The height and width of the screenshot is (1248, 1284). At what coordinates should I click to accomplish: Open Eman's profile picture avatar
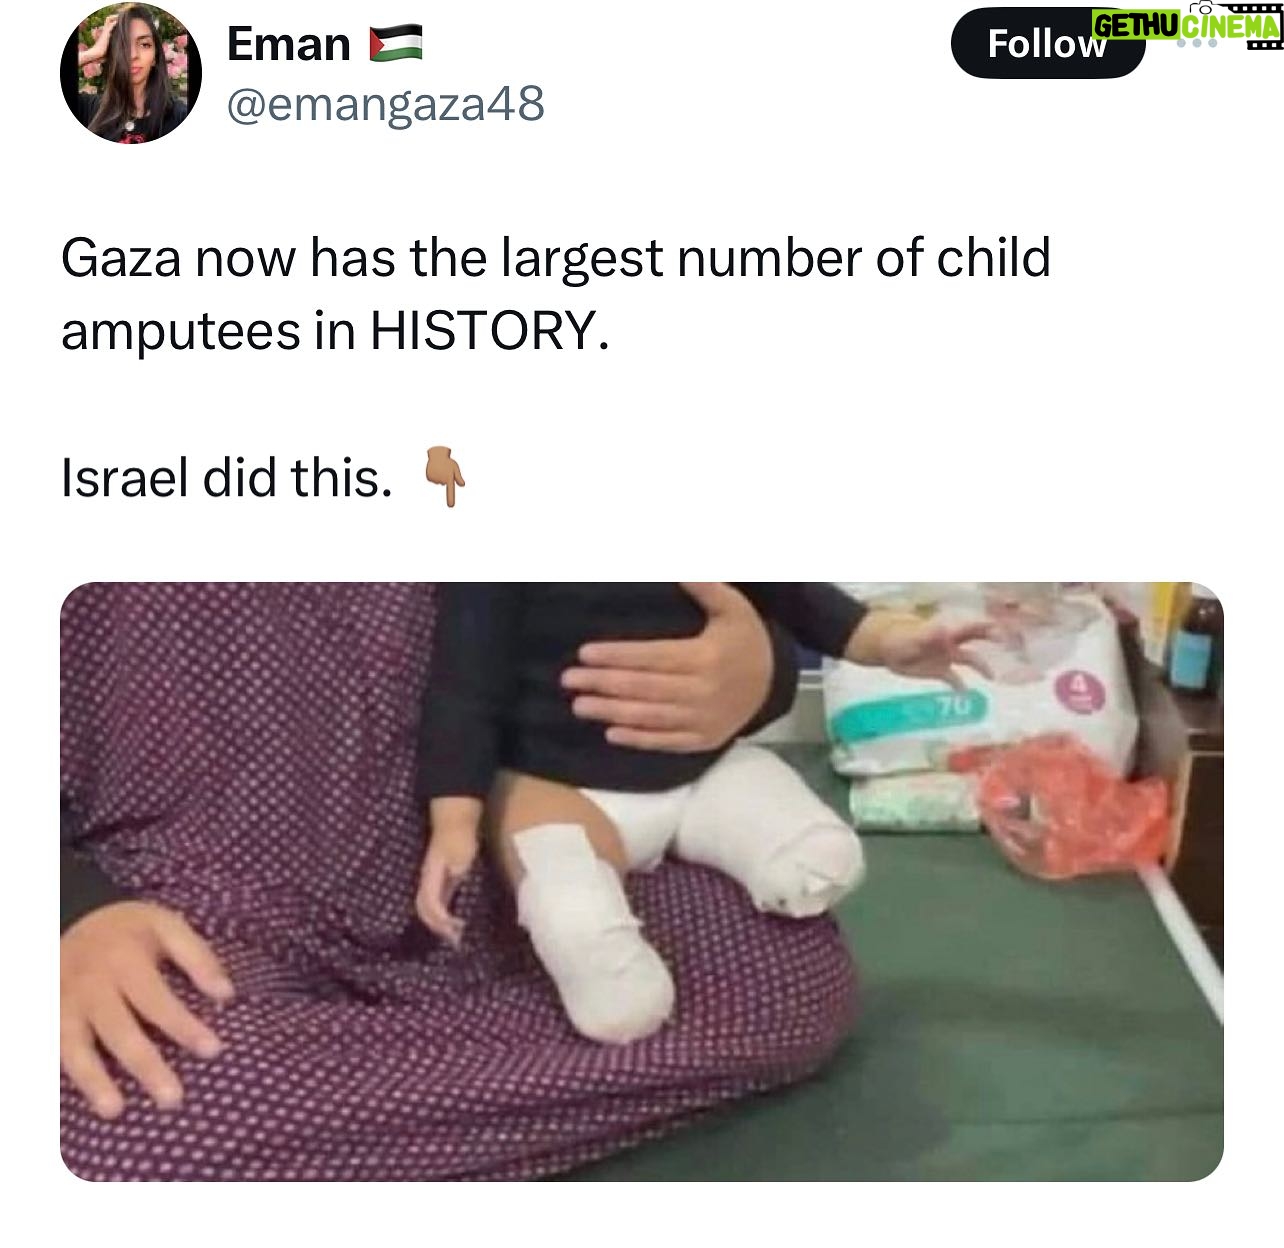coord(131,74)
